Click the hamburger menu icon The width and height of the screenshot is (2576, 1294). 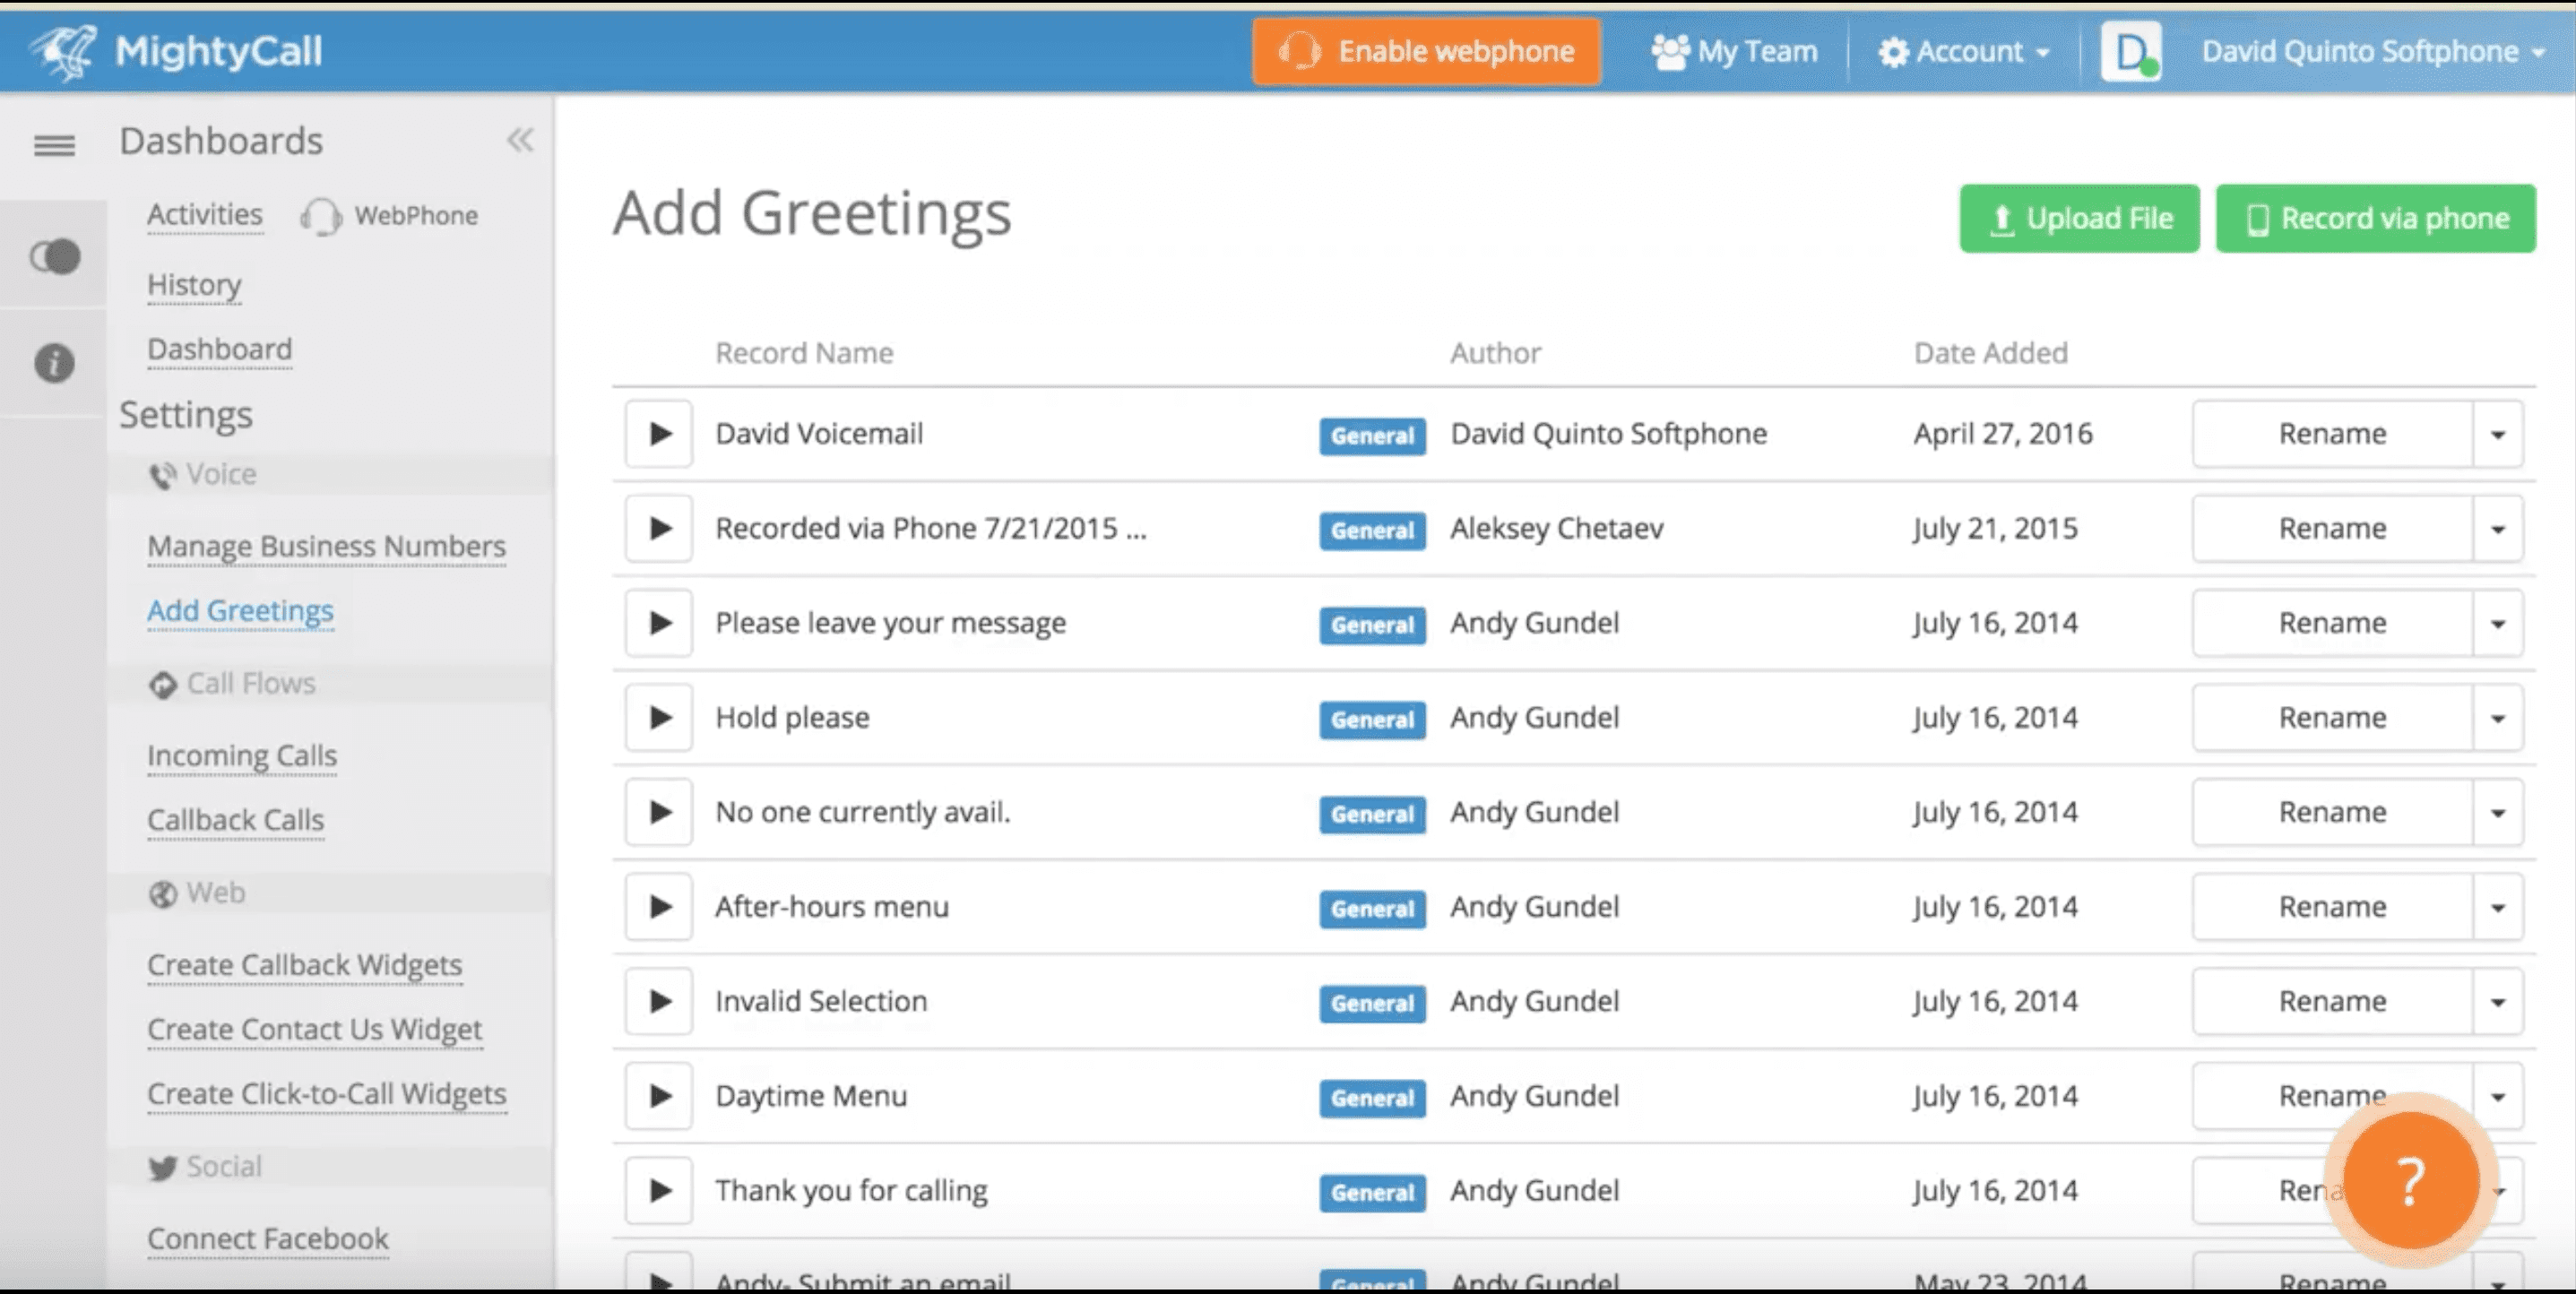click(54, 145)
